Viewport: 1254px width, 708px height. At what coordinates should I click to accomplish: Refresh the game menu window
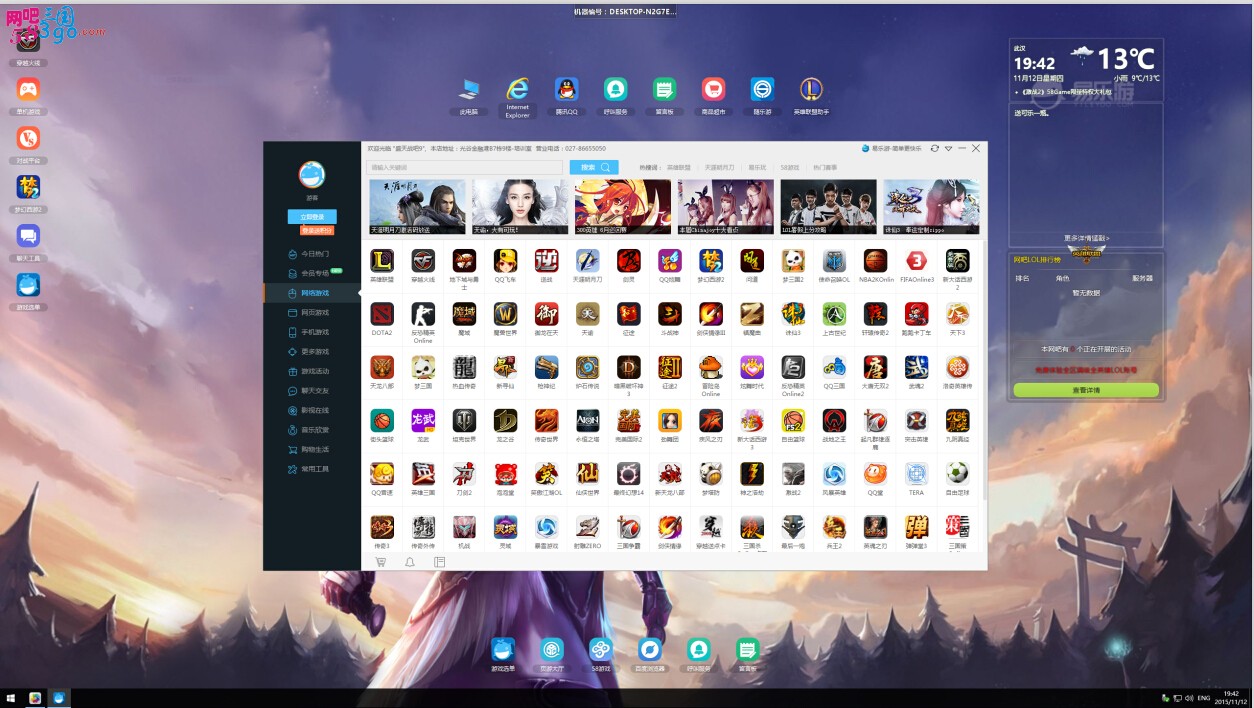click(x=934, y=148)
